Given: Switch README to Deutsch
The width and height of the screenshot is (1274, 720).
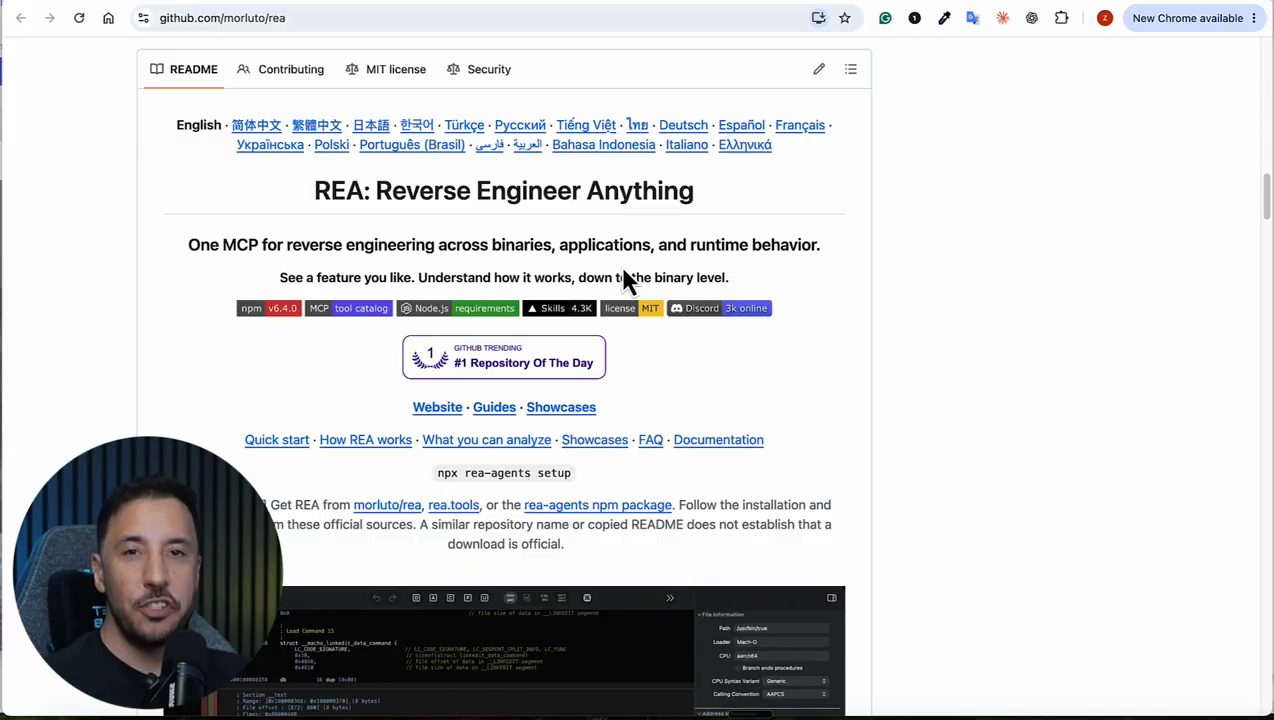Looking at the screenshot, I should pyautogui.click(x=683, y=125).
